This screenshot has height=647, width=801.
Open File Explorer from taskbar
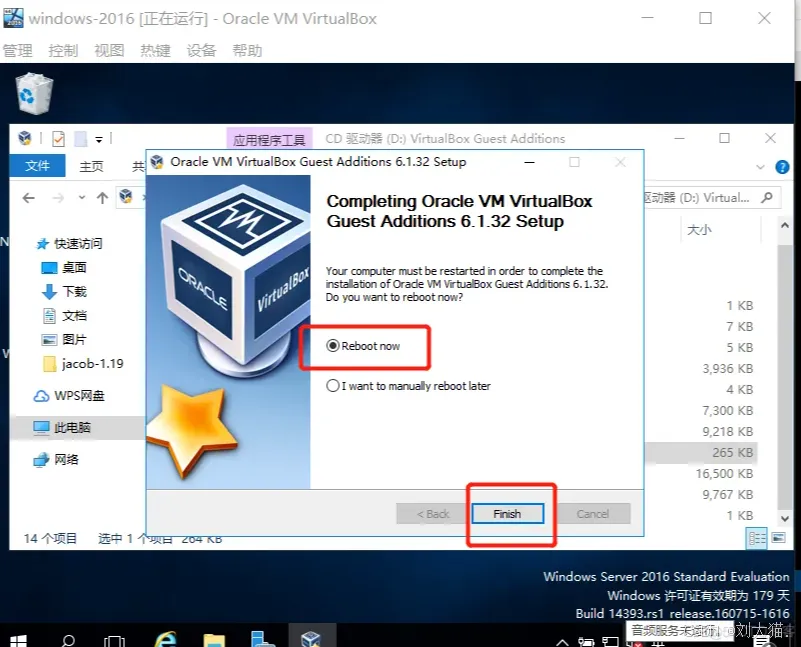click(214, 639)
